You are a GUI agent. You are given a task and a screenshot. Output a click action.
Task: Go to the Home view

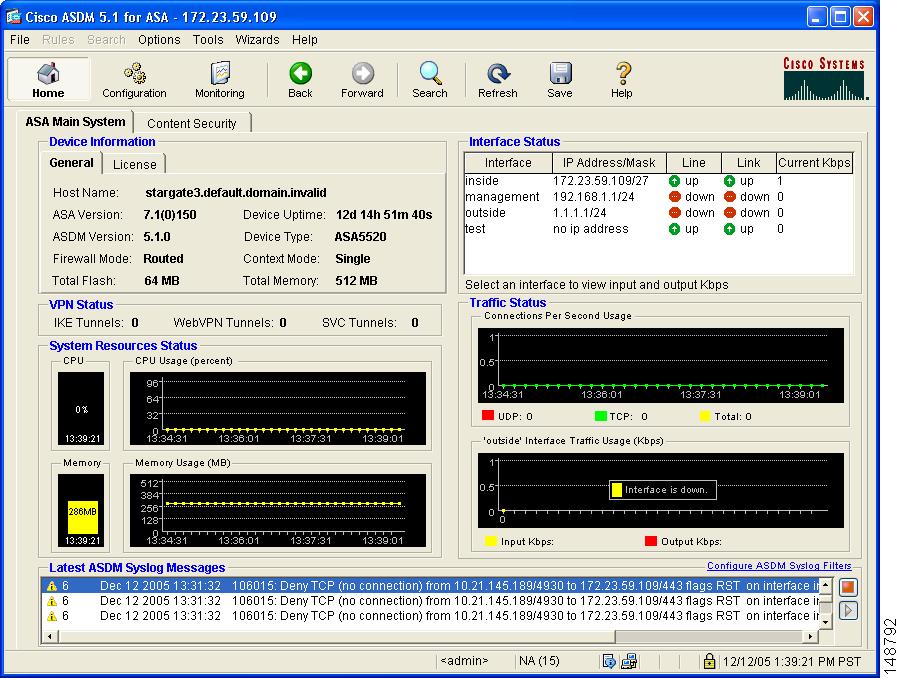48,80
